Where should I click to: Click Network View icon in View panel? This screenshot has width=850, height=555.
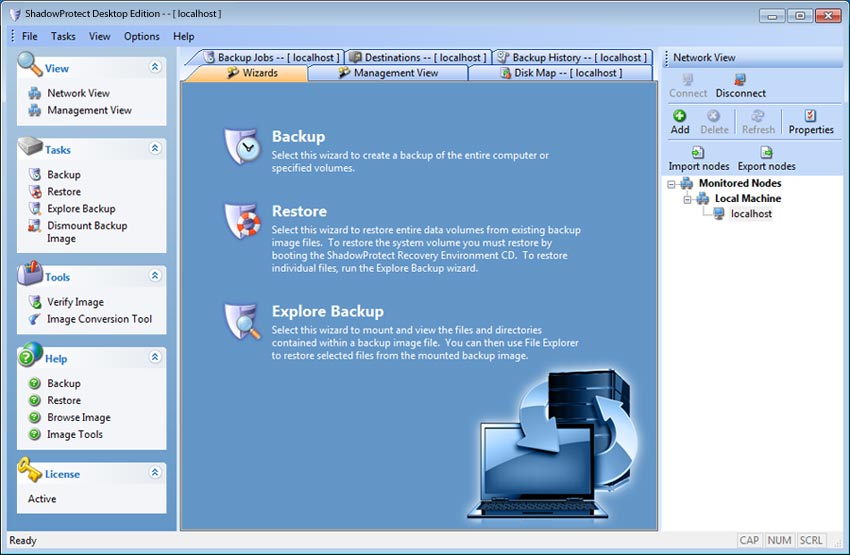click(x=35, y=93)
